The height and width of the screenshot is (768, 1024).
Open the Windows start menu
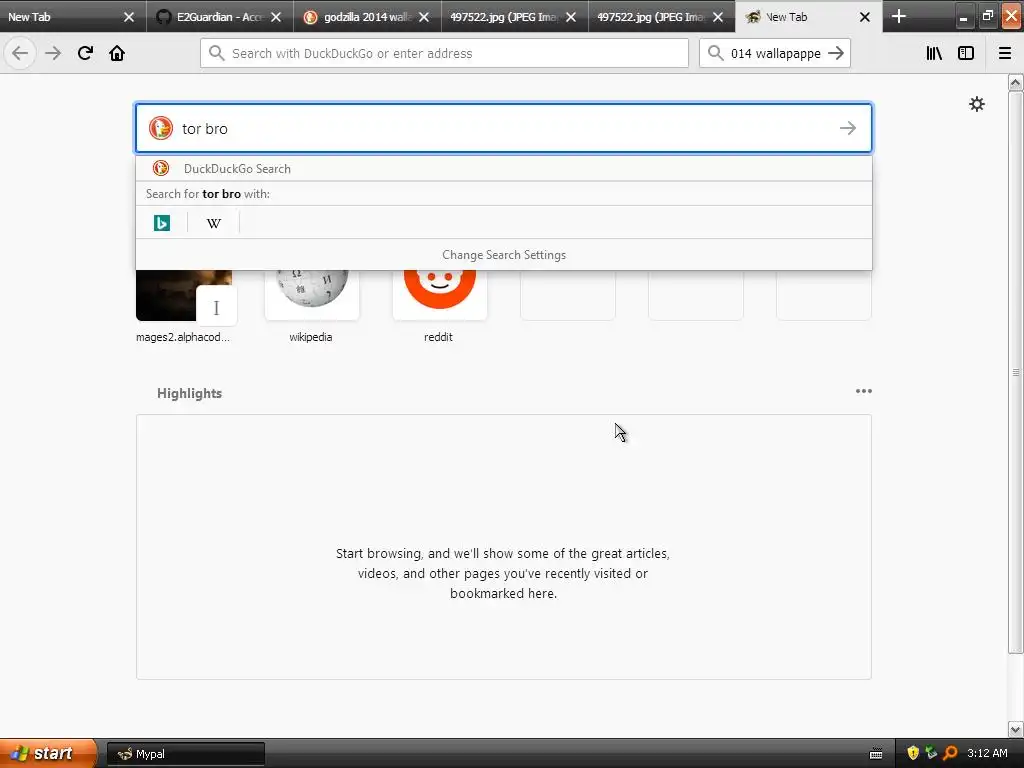click(x=47, y=753)
